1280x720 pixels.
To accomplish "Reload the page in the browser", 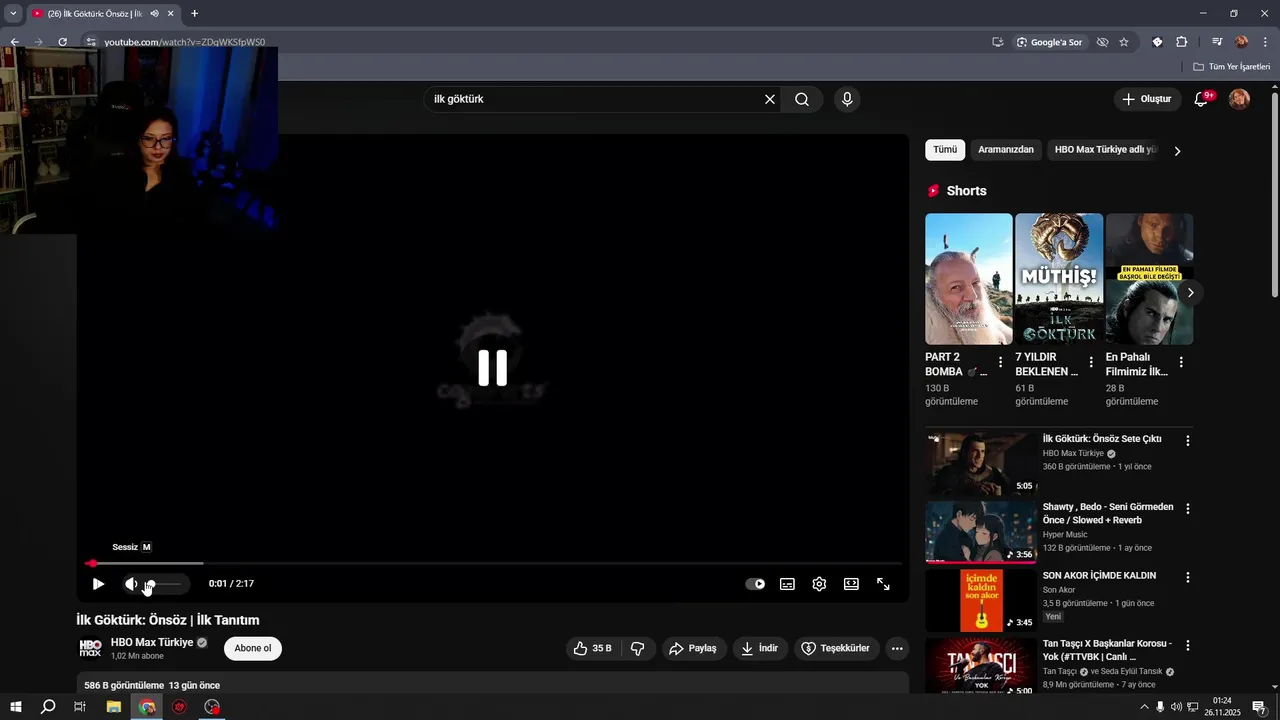I will click(62, 42).
